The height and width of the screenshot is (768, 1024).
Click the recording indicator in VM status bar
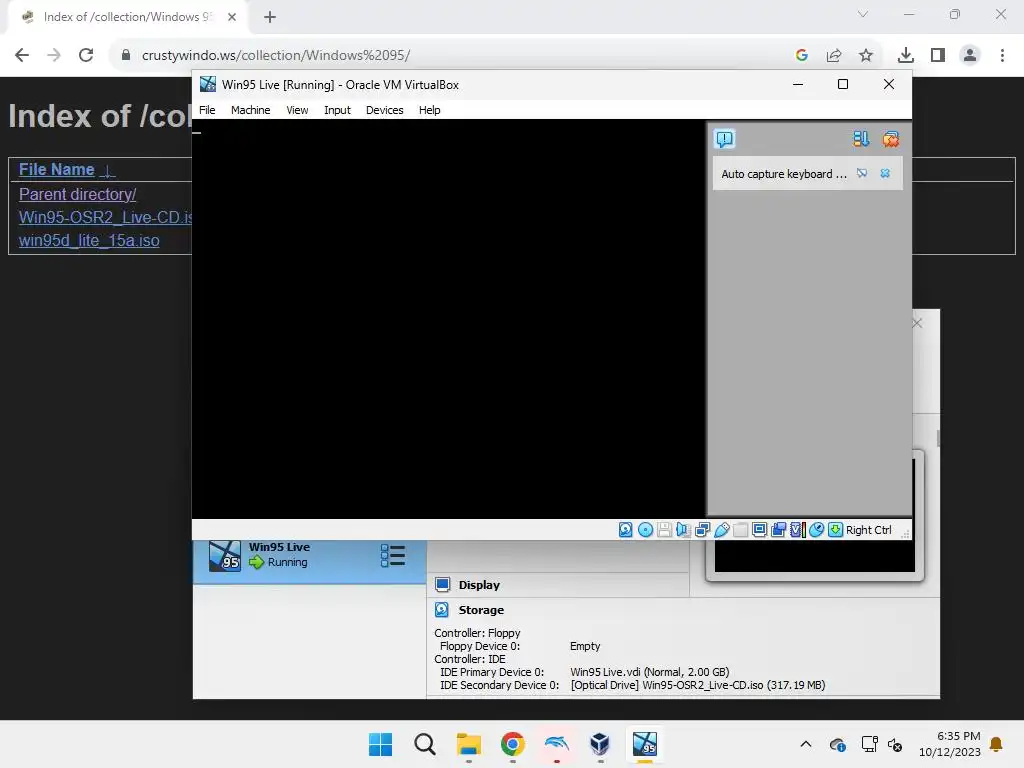778,530
